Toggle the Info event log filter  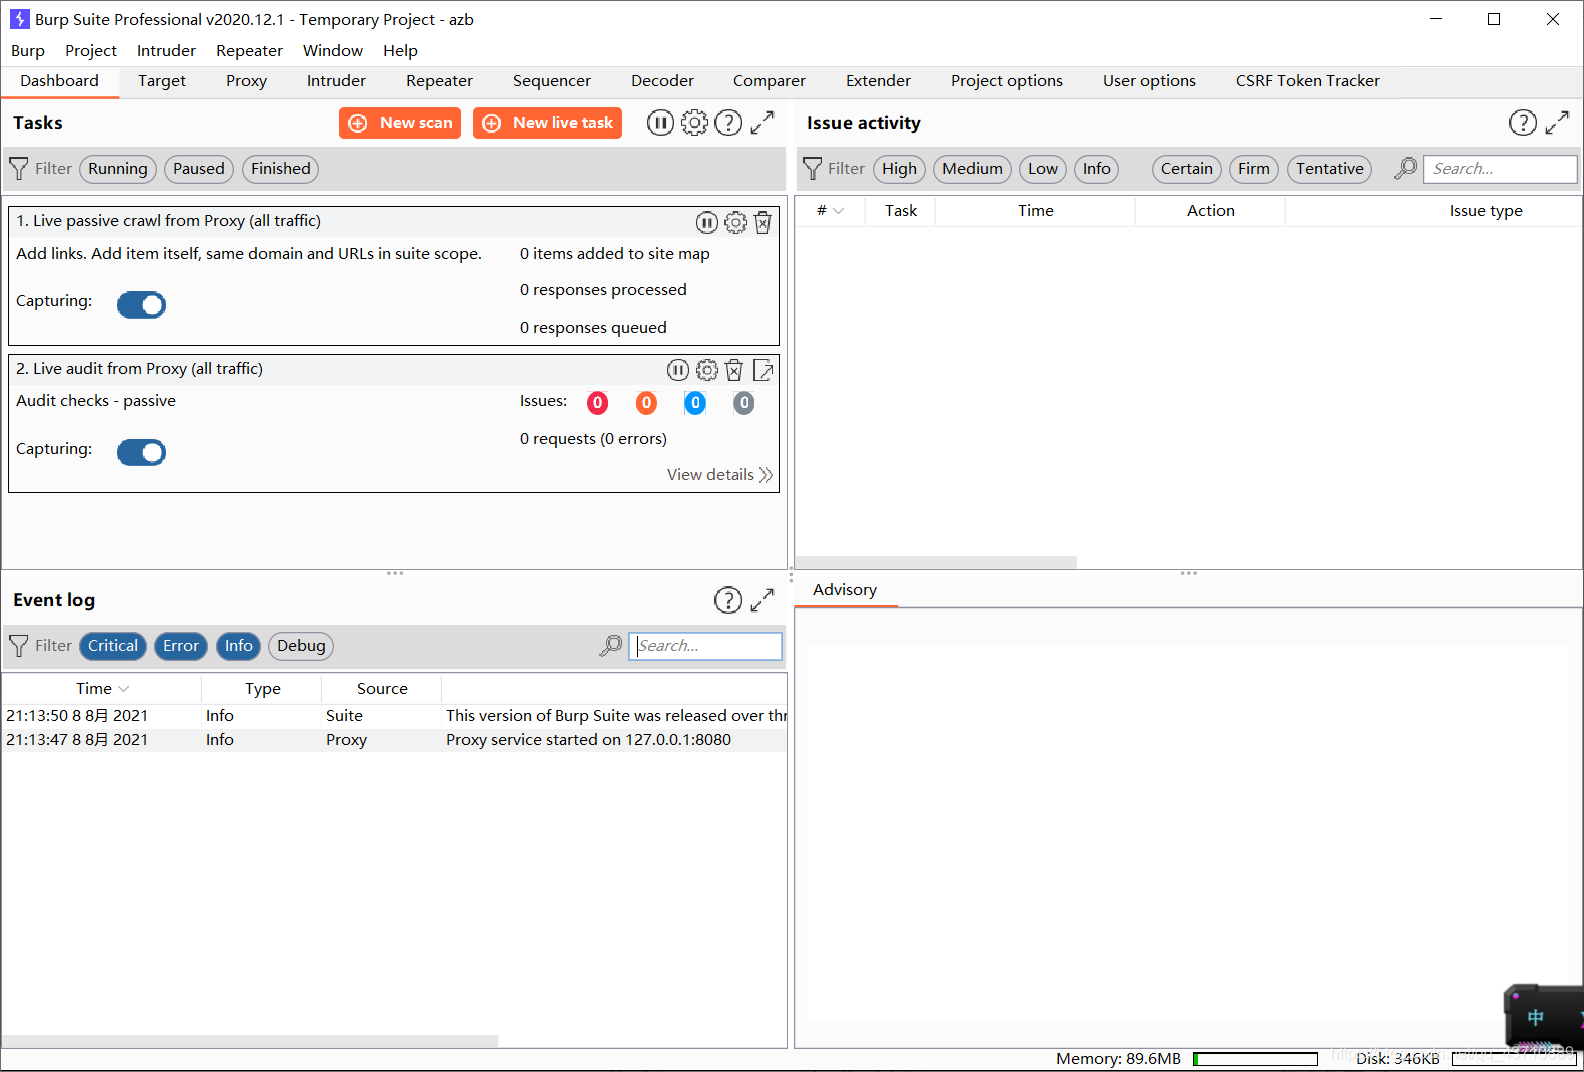(x=238, y=646)
